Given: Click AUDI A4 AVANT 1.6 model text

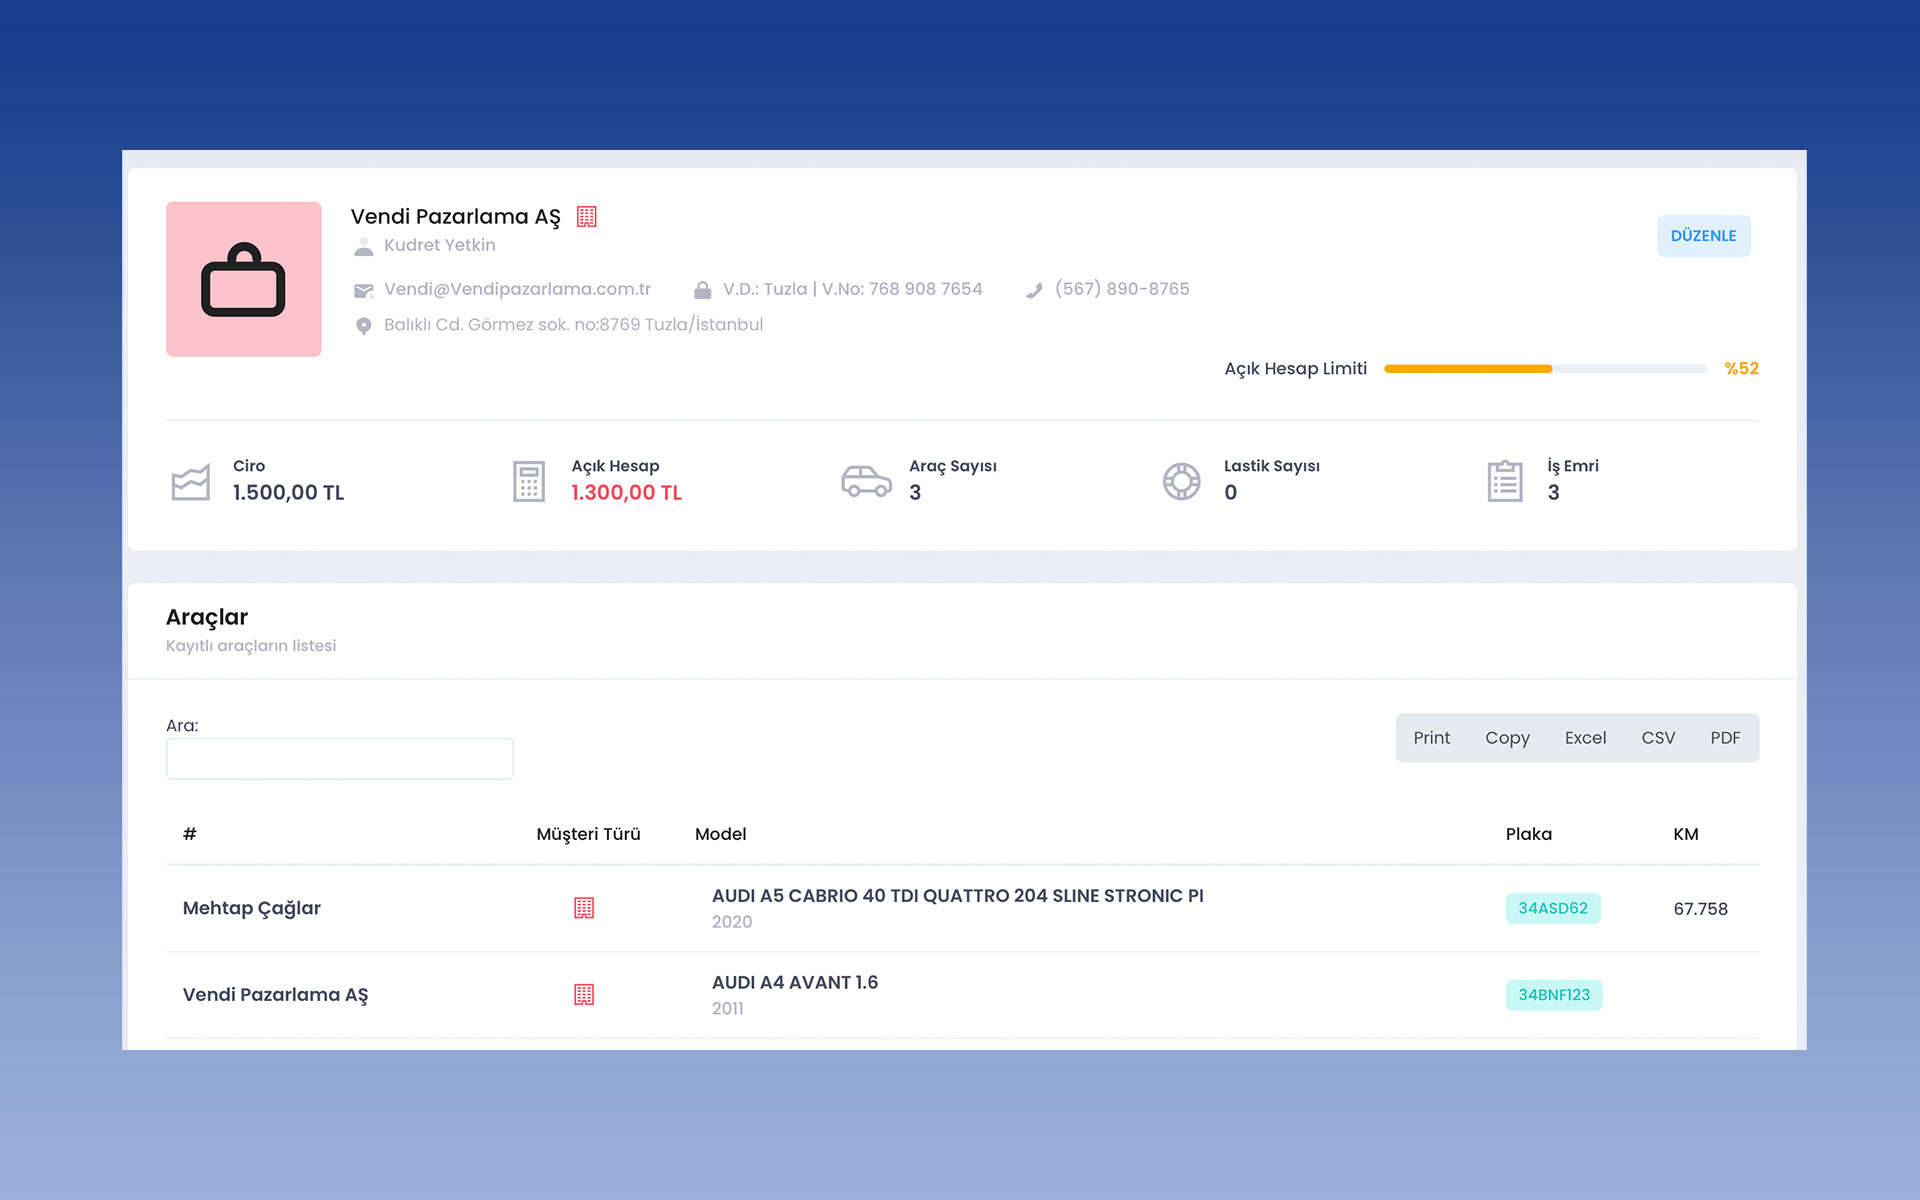Looking at the screenshot, I should click(795, 983).
